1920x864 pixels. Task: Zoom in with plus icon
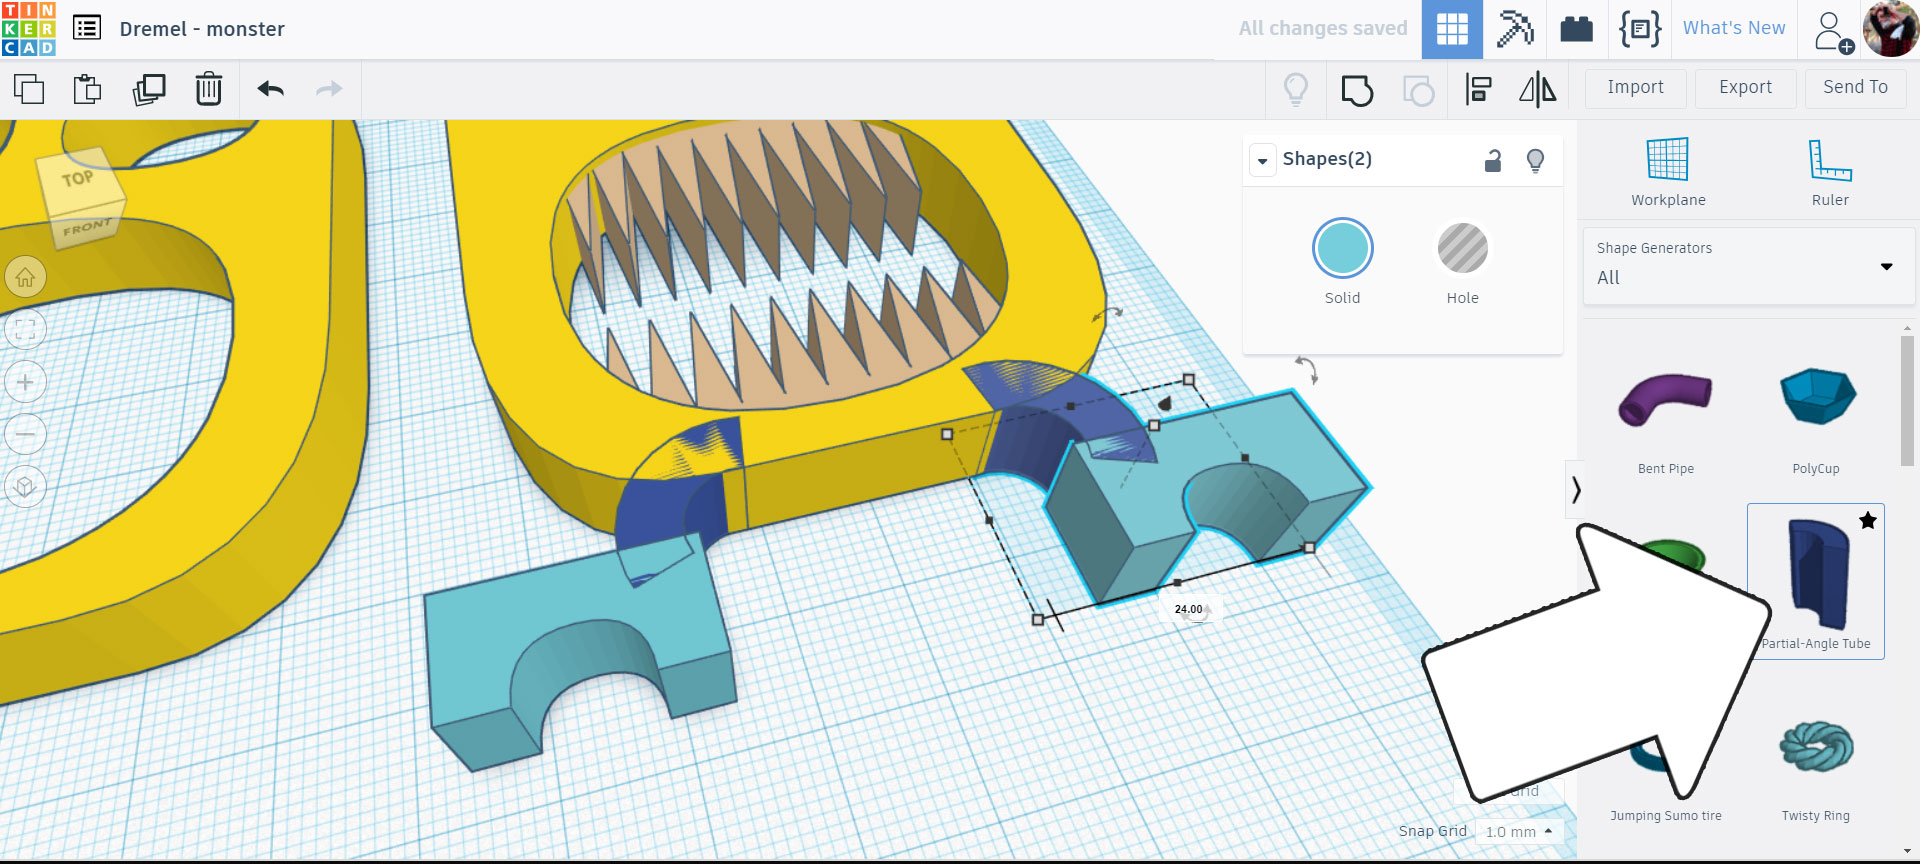tap(25, 382)
